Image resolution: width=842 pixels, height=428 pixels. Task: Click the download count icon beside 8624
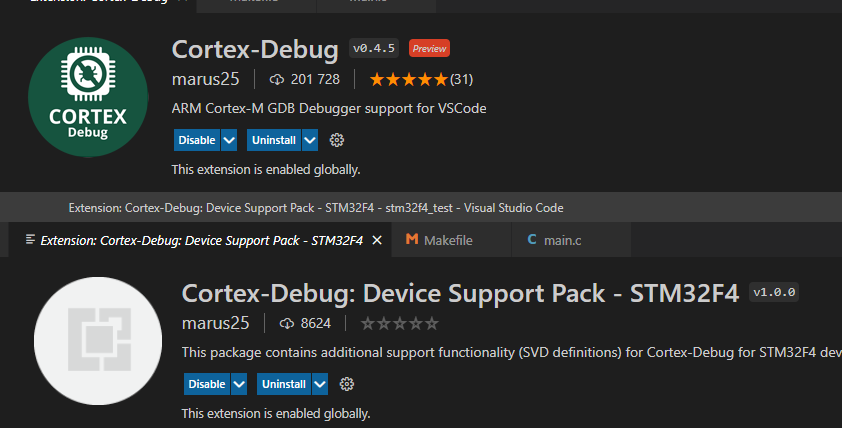[287, 323]
